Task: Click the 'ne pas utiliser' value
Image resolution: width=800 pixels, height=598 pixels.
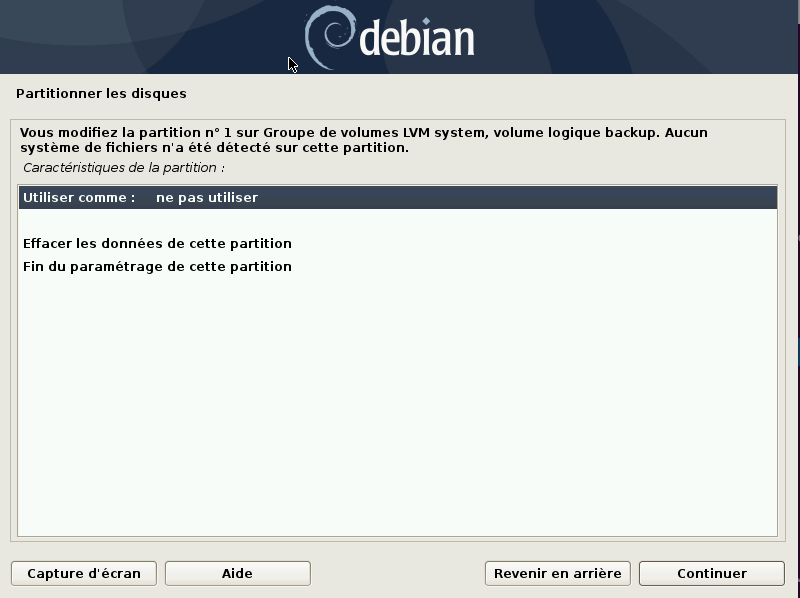Action: 207,198
